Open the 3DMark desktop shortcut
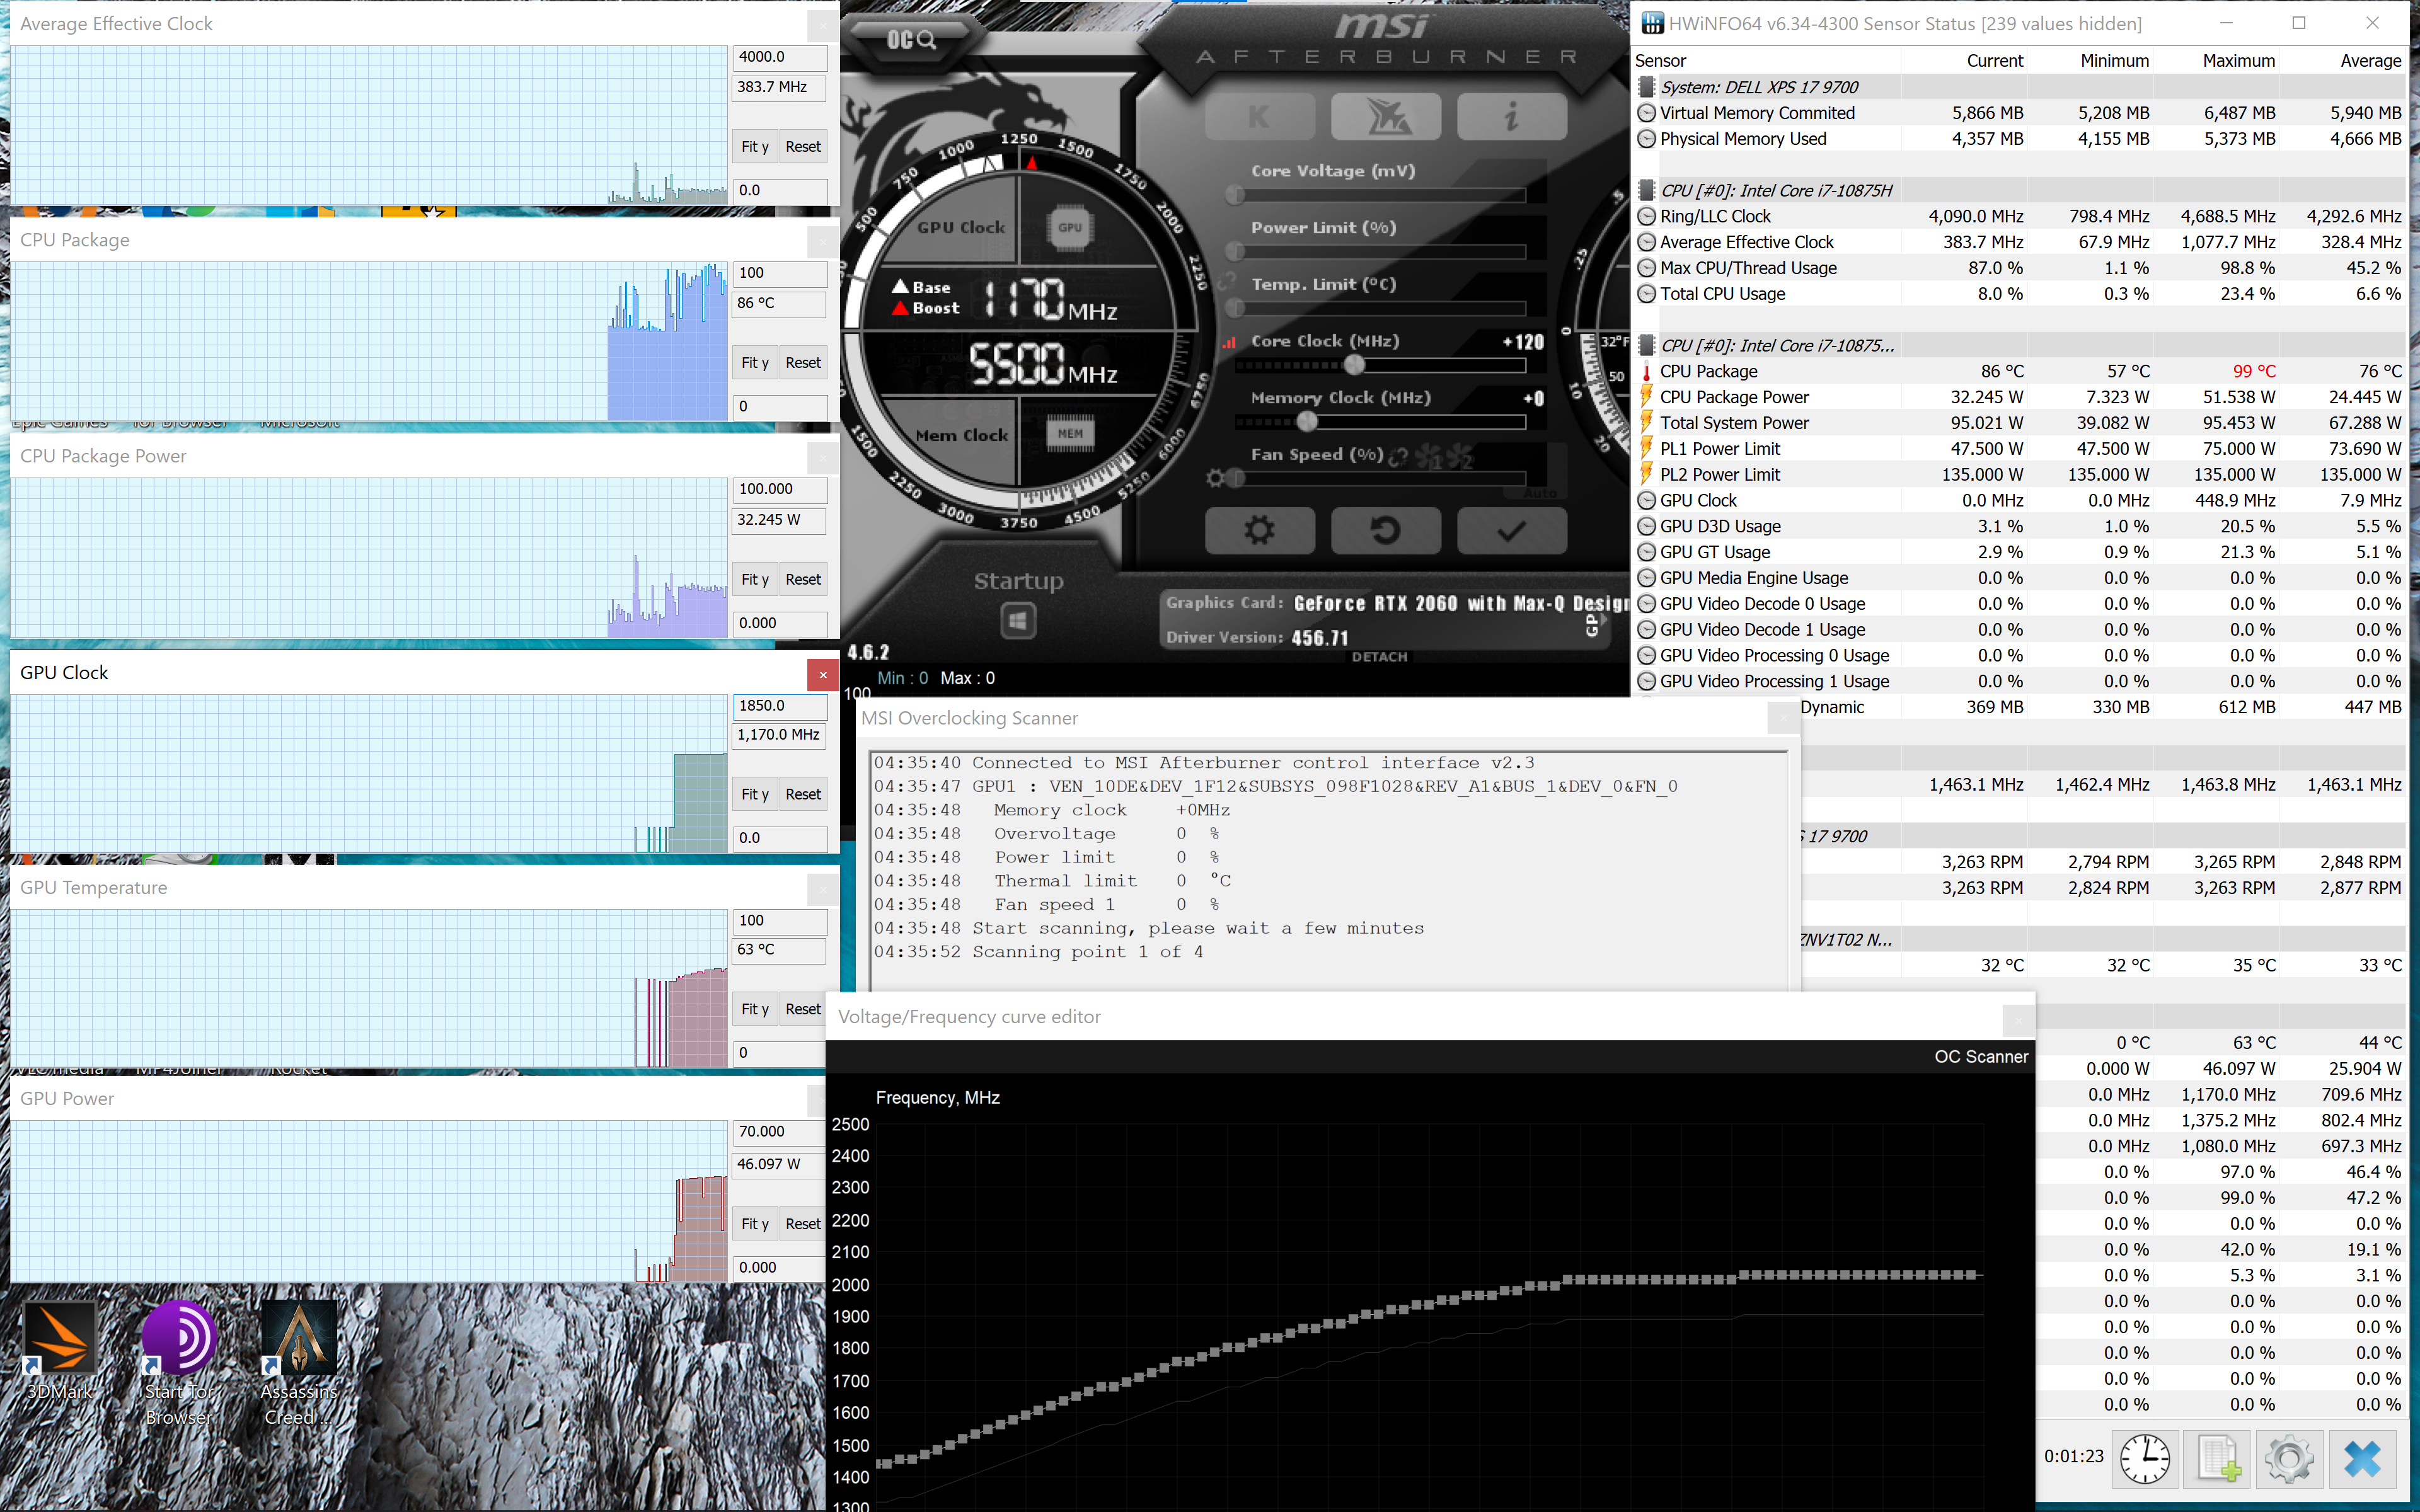The width and height of the screenshot is (2420, 1512). point(60,1350)
